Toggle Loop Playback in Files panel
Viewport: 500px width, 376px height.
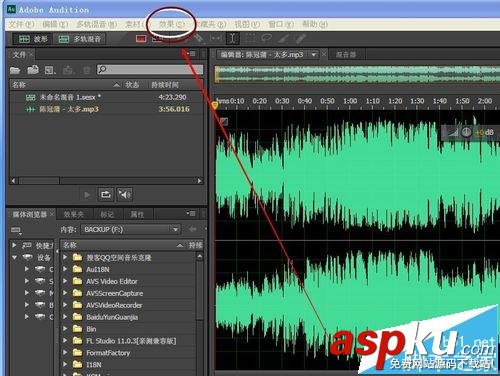[106, 194]
